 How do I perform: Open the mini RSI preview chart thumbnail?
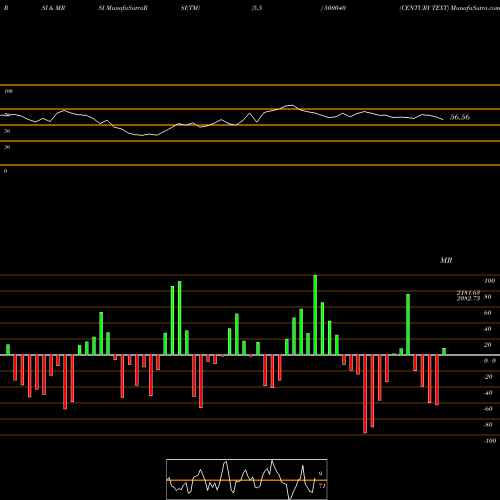[x=247, y=479]
